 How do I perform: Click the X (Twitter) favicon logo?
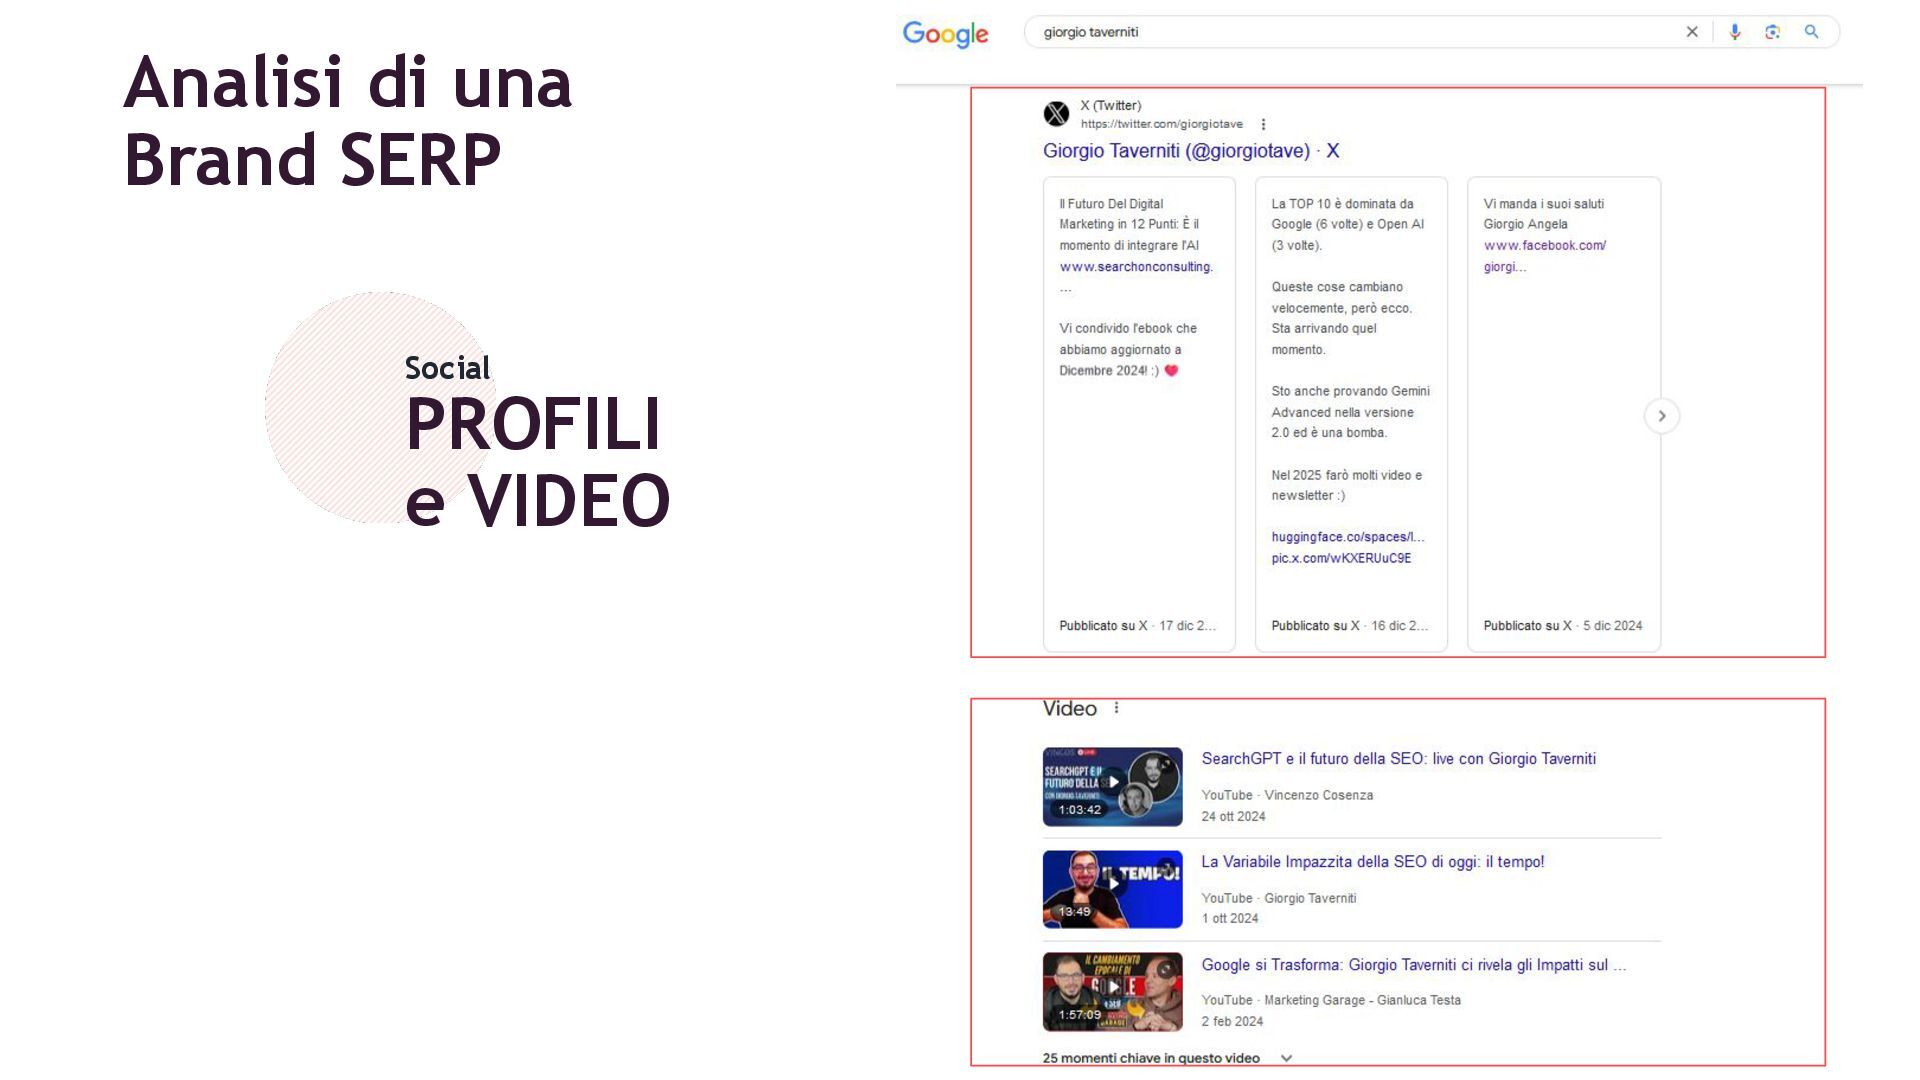[x=1056, y=114]
